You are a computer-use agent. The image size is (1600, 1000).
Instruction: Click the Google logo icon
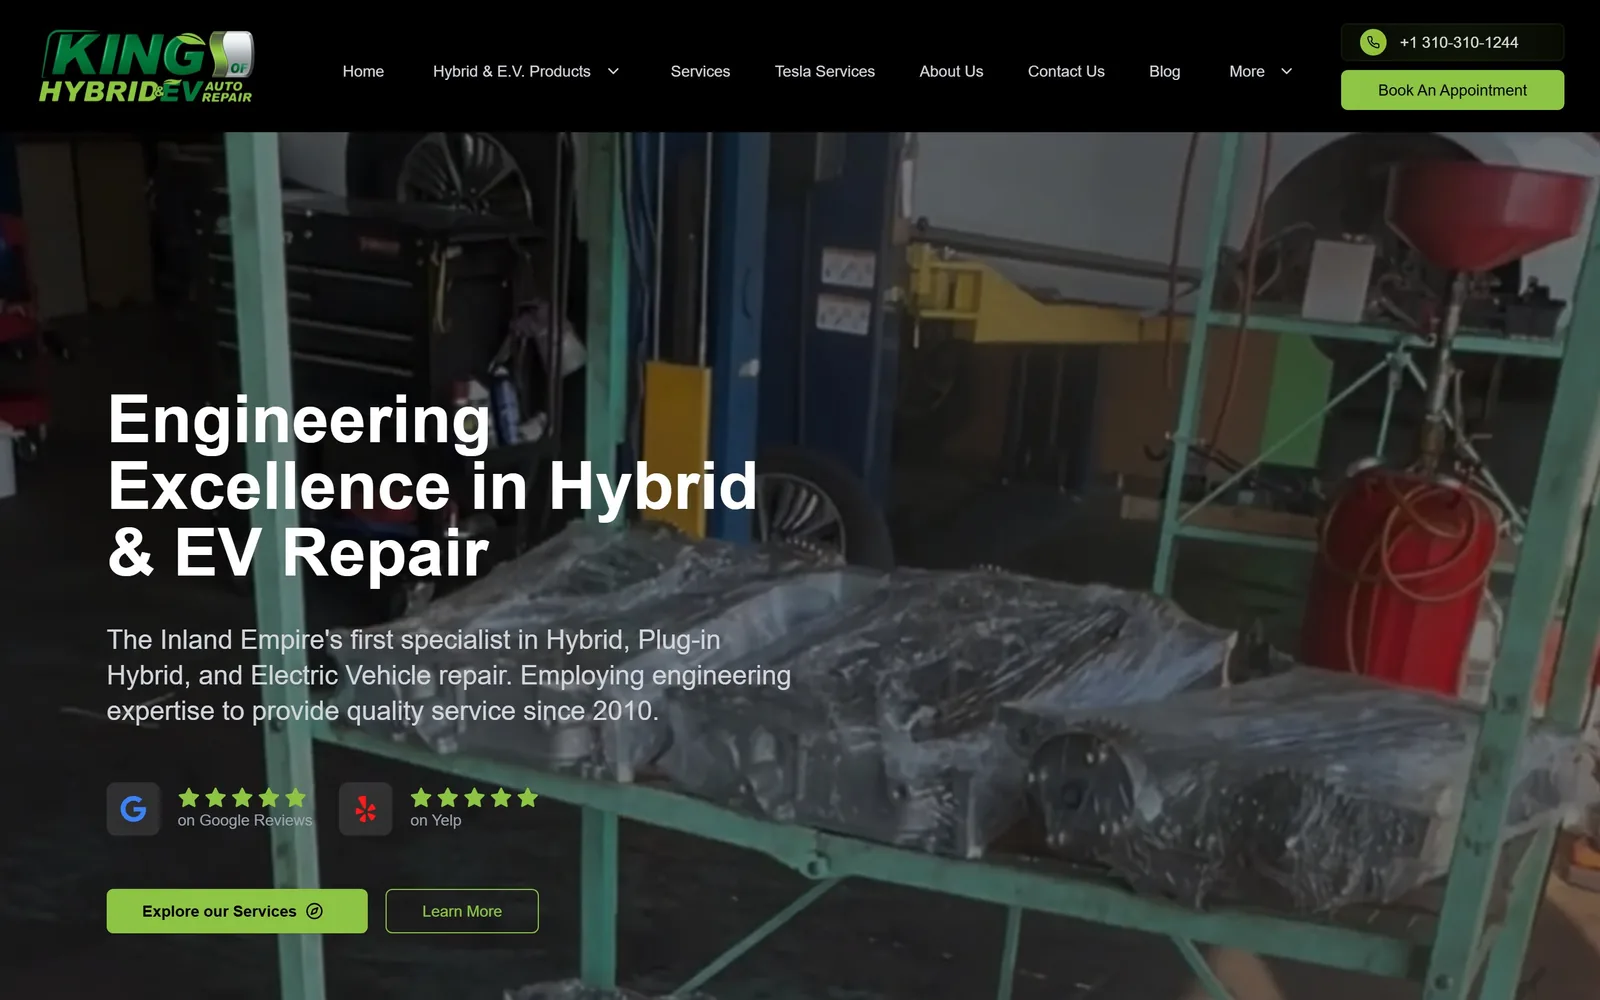133,809
